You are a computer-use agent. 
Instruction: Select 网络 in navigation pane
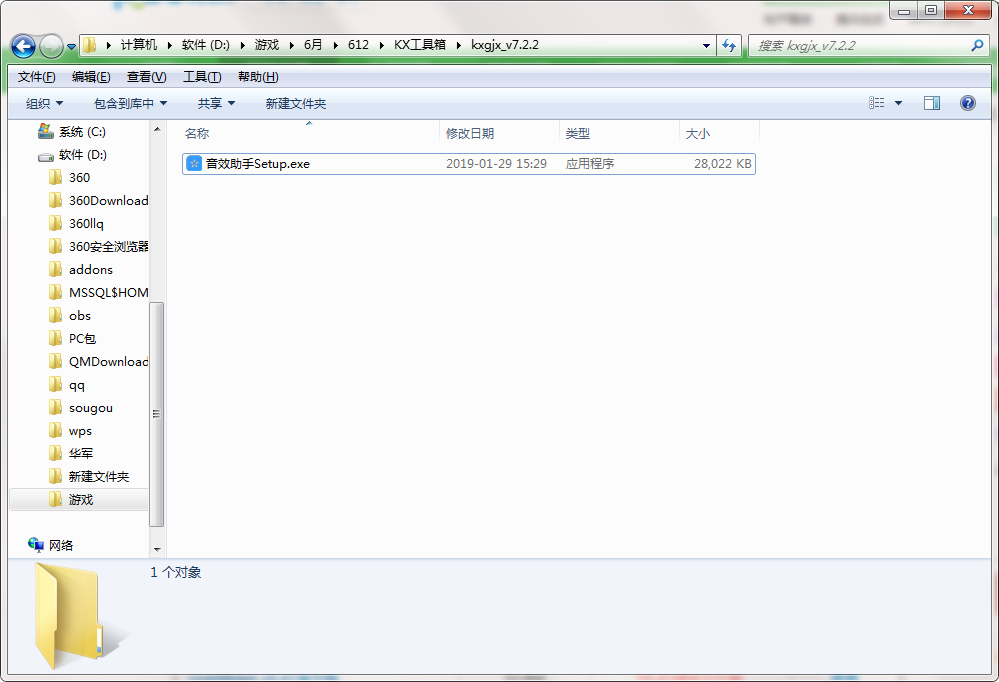pyautogui.click(x=61, y=546)
